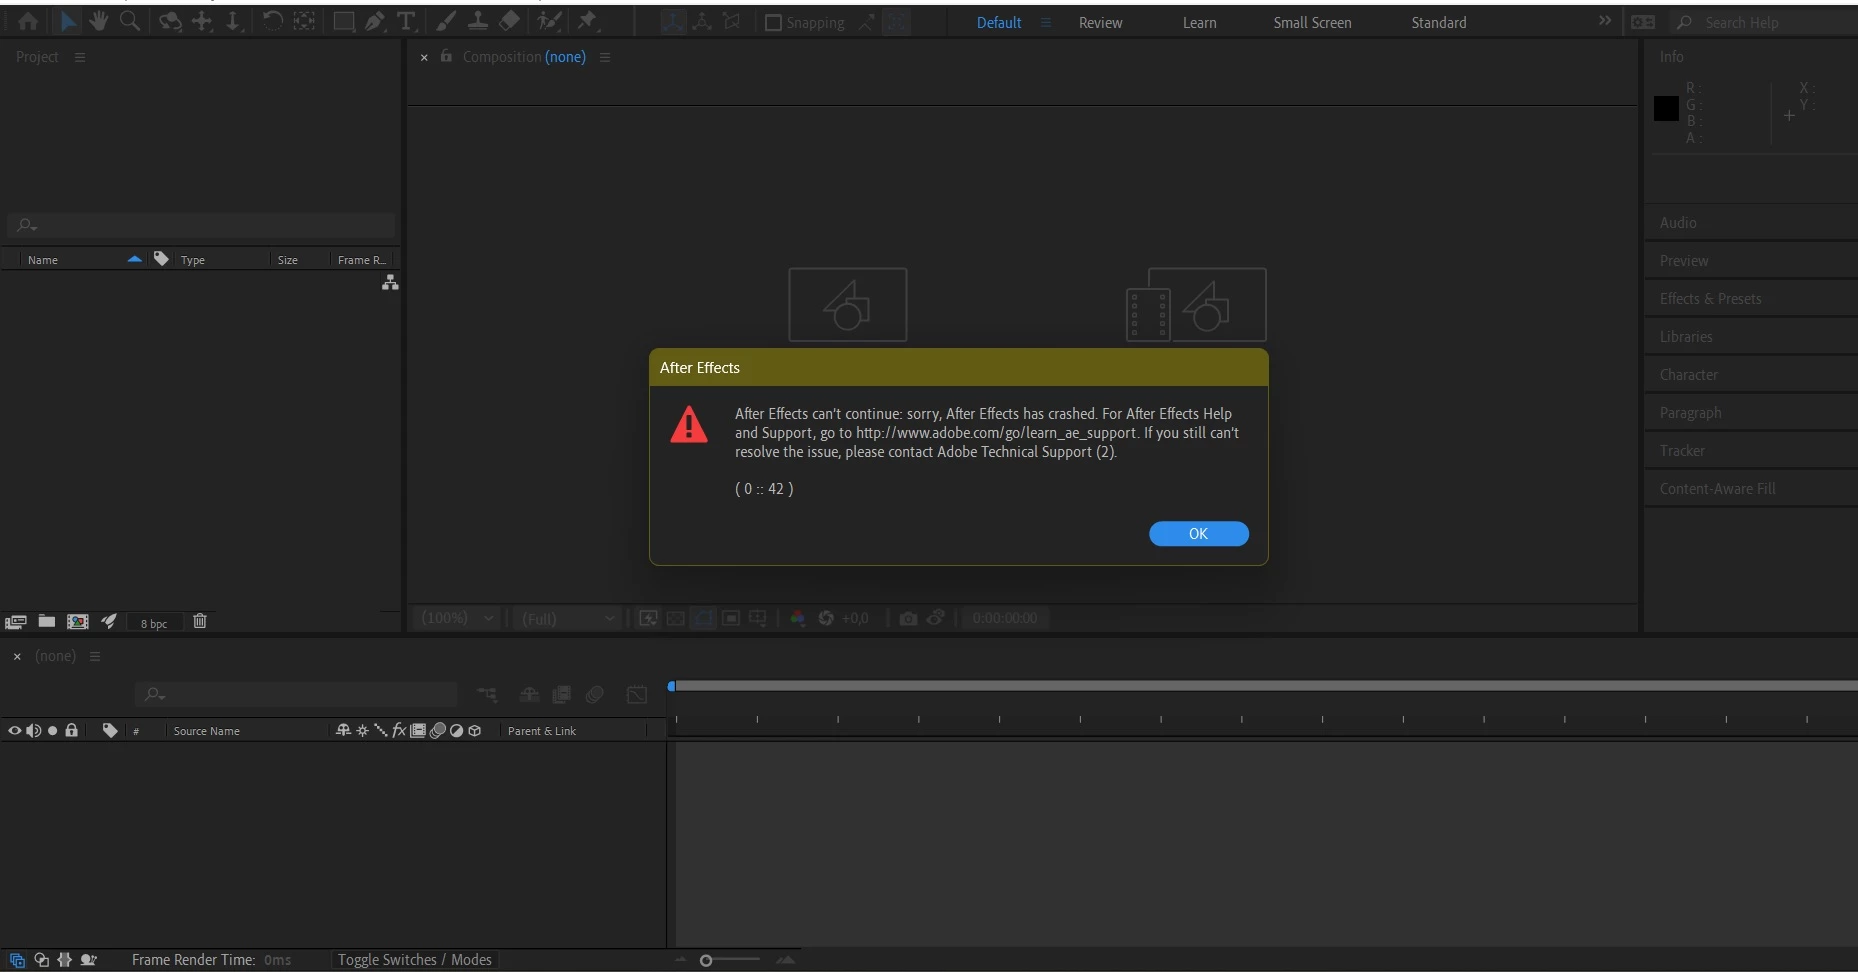
Task: Toggle transparency grid in composition viewer
Action: point(676,618)
